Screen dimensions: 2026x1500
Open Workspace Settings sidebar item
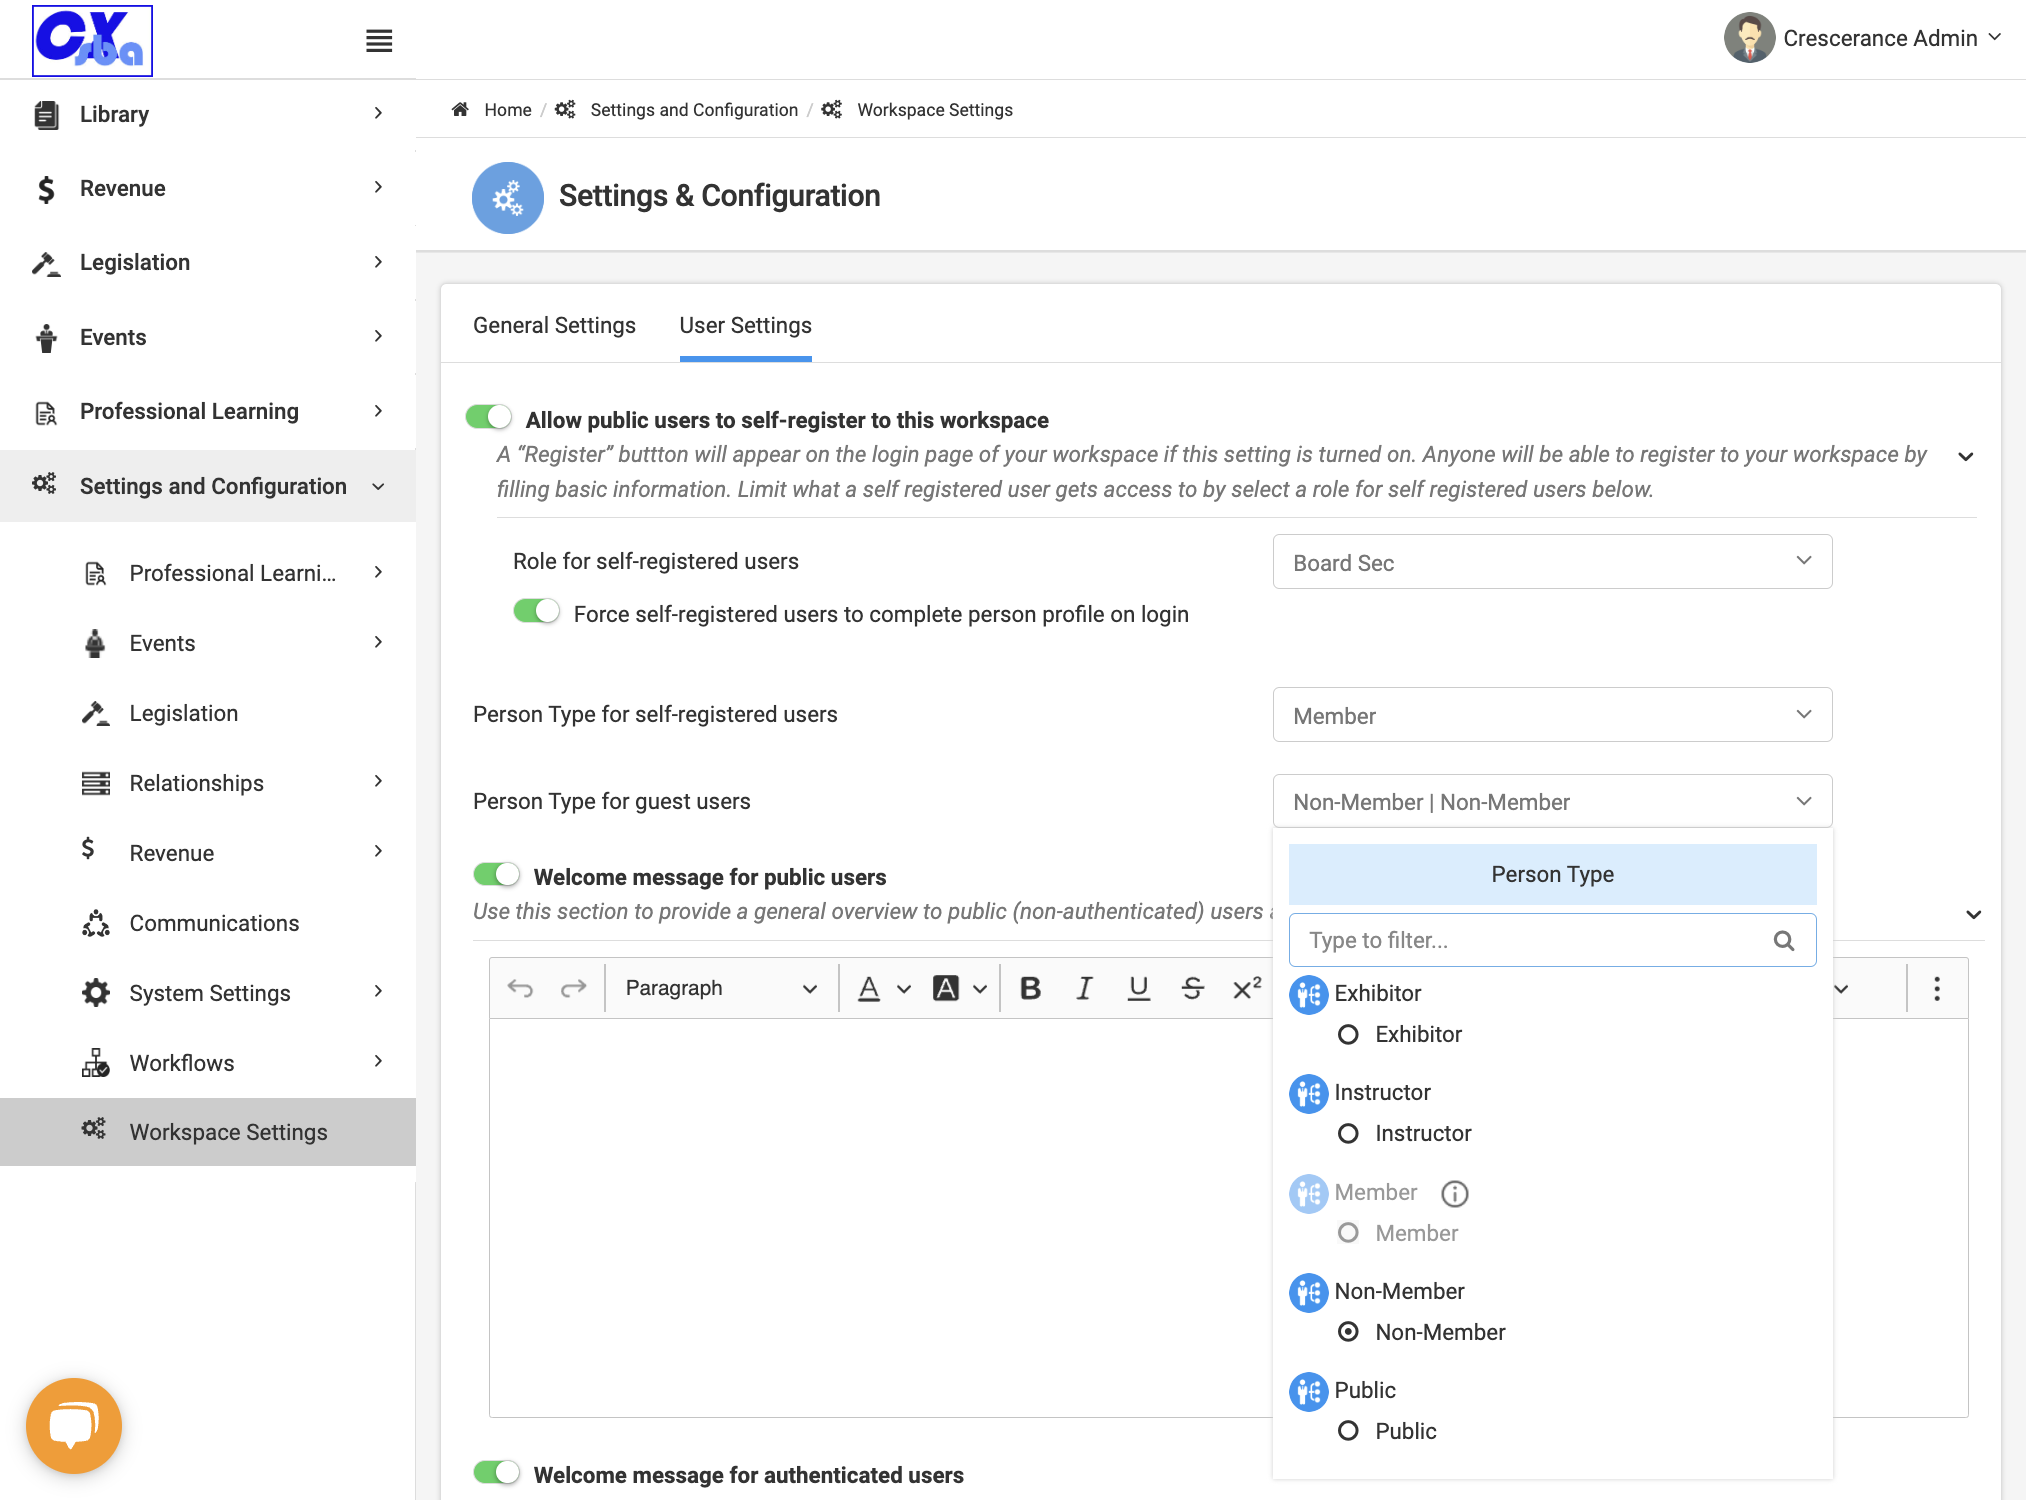[x=208, y=1132]
